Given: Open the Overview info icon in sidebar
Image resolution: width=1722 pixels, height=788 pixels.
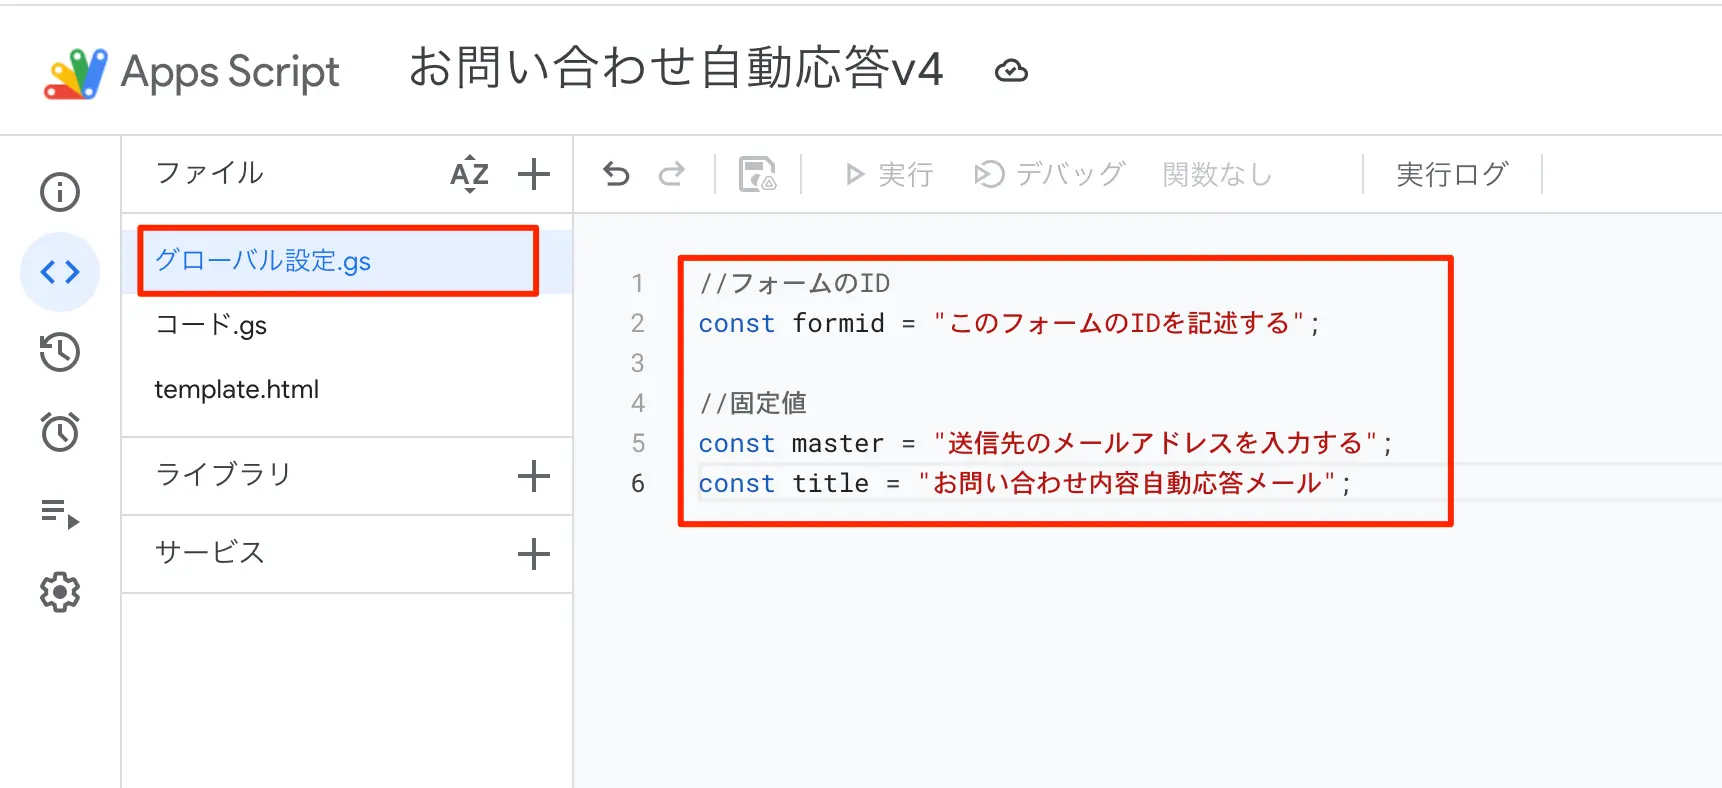Looking at the screenshot, I should 60,192.
